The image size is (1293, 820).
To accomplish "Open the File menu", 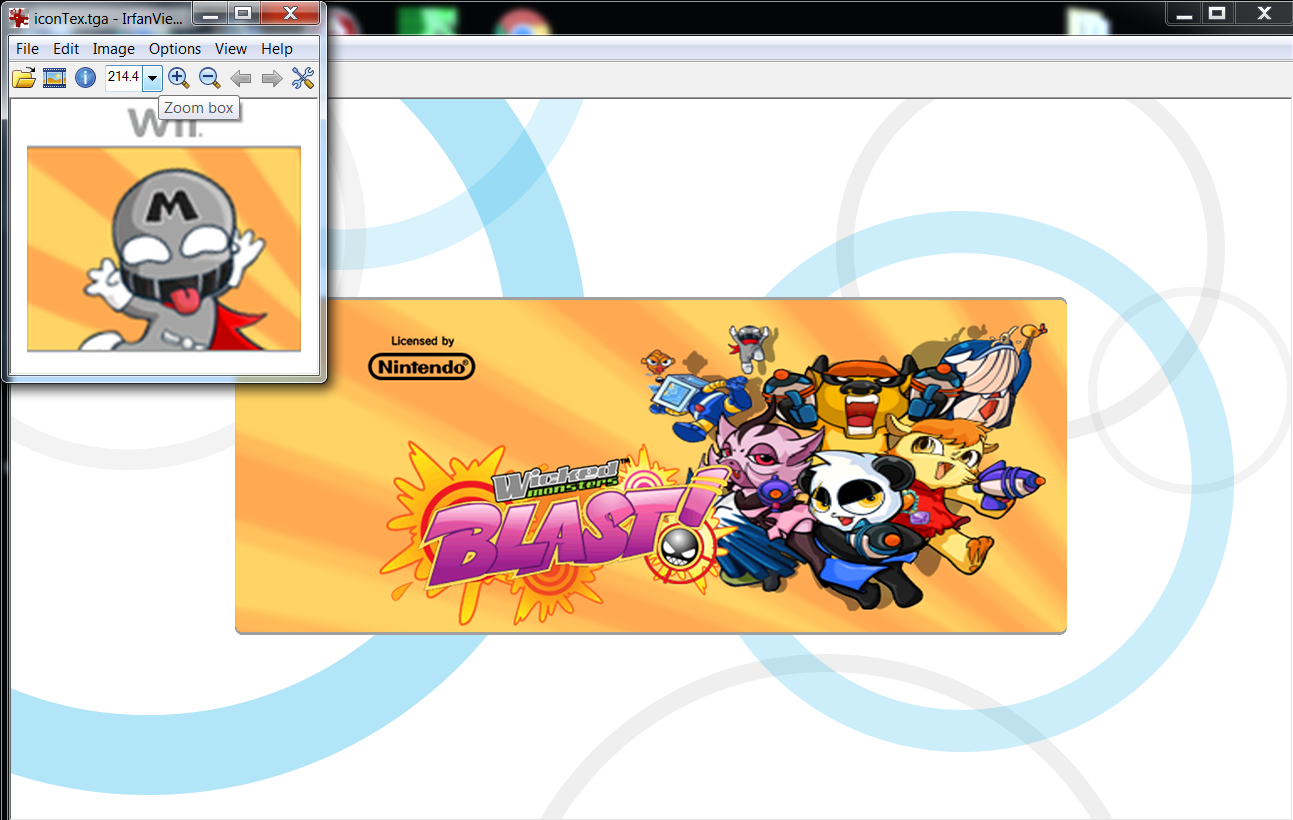I will (27, 49).
